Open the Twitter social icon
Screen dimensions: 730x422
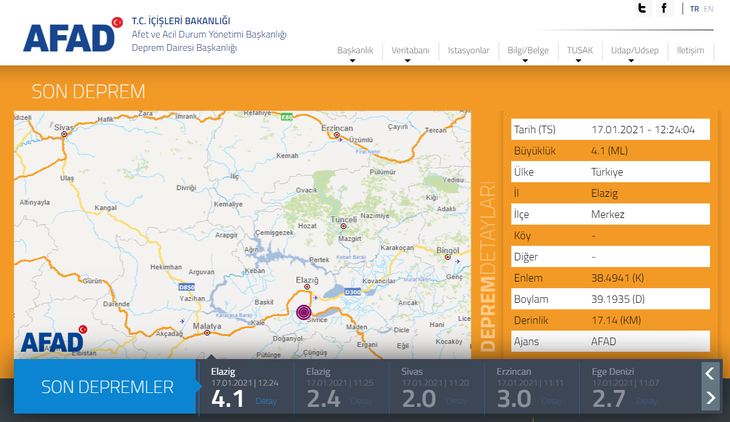pyautogui.click(x=642, y=9)
